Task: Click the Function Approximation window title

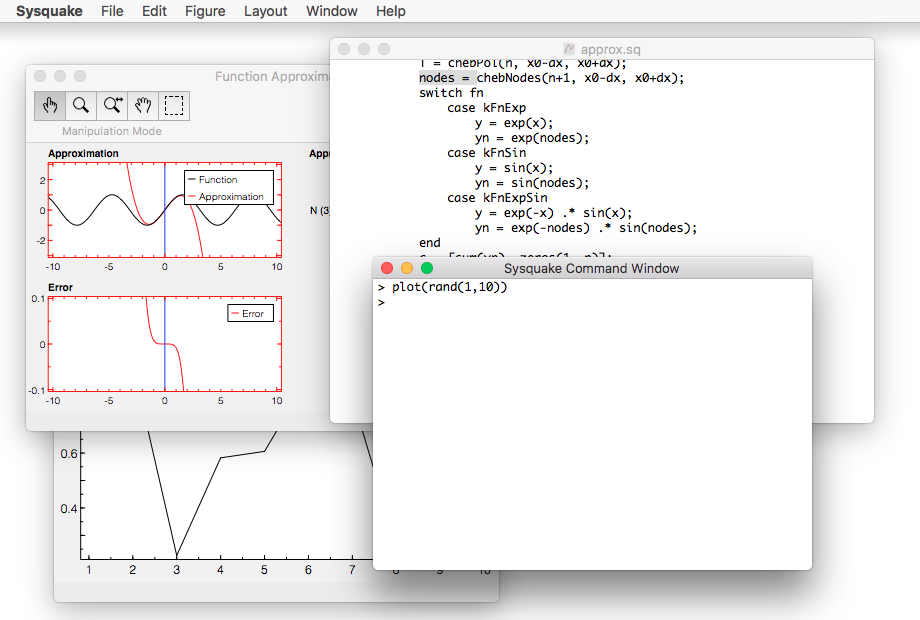Action: [x=272, y=77]
